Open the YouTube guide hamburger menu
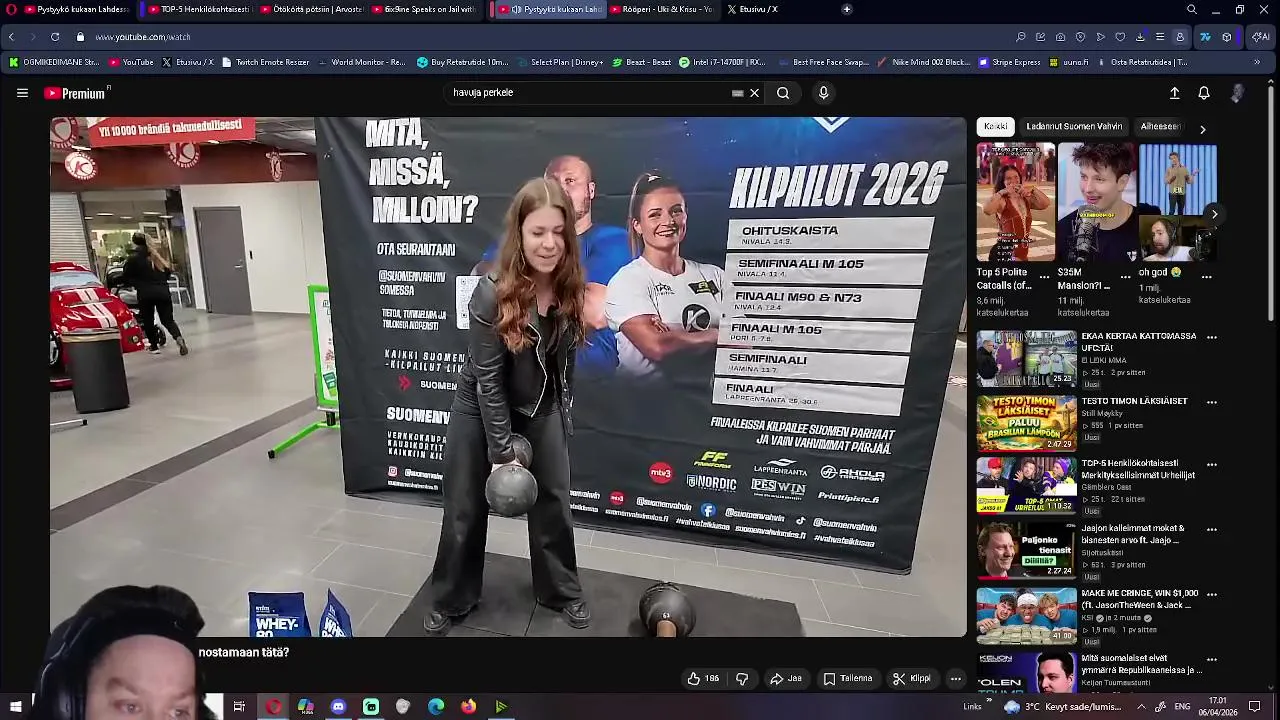Viewport: 1280px width, 720px height. pos(22,93)
